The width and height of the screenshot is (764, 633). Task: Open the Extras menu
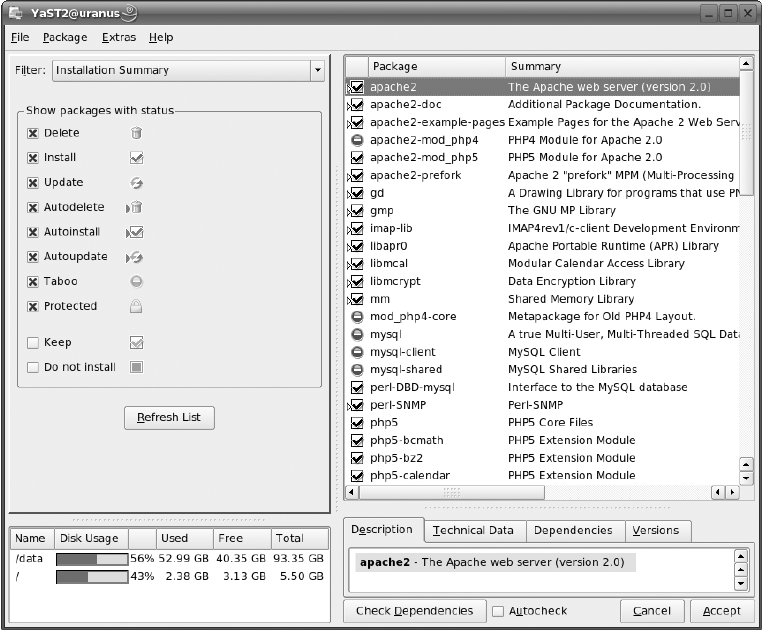point(118,38)
